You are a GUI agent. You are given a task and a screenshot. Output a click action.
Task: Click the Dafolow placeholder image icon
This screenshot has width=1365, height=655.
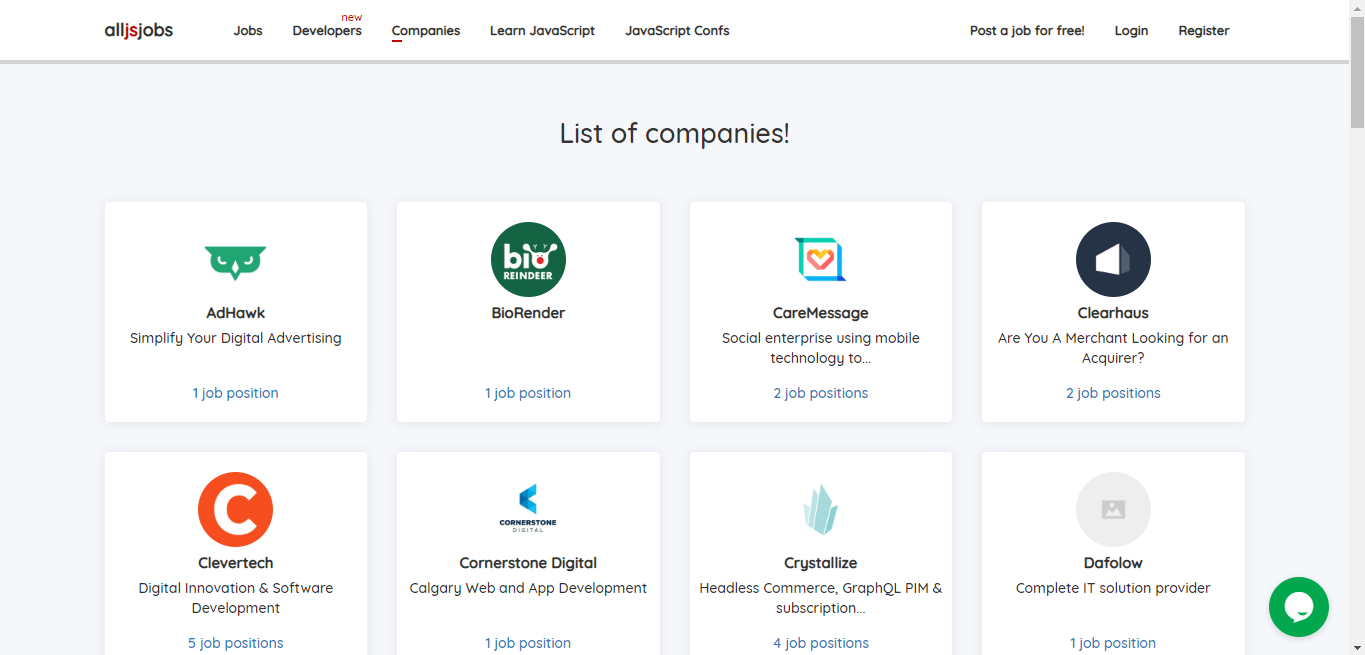click(x=1113, y=509)
